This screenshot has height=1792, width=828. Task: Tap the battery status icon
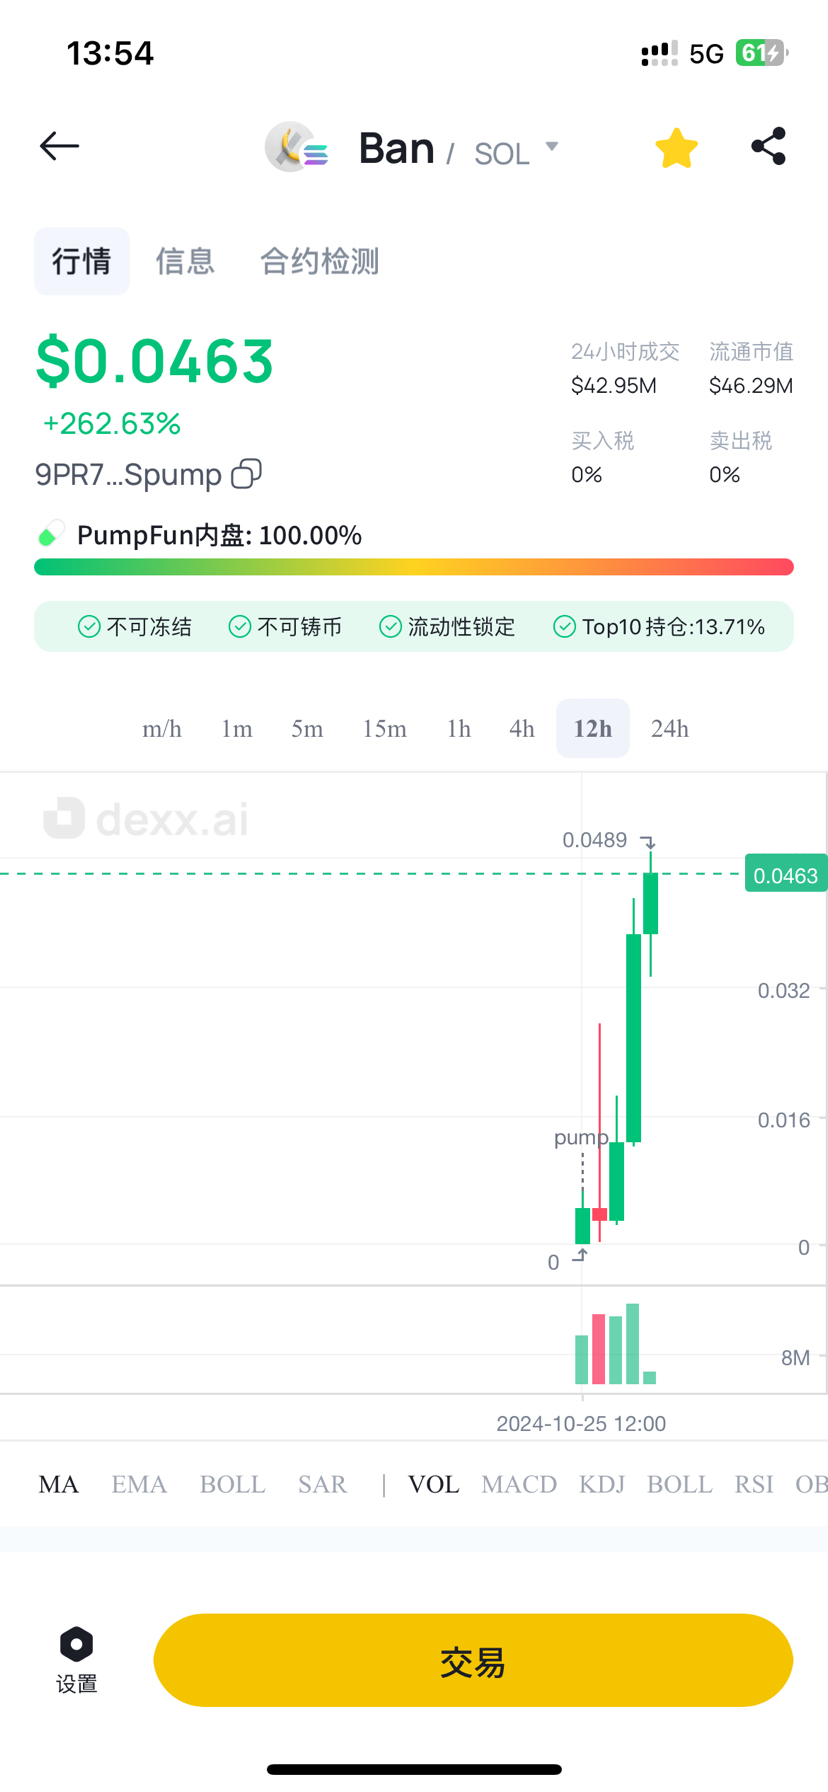(762, 53)
